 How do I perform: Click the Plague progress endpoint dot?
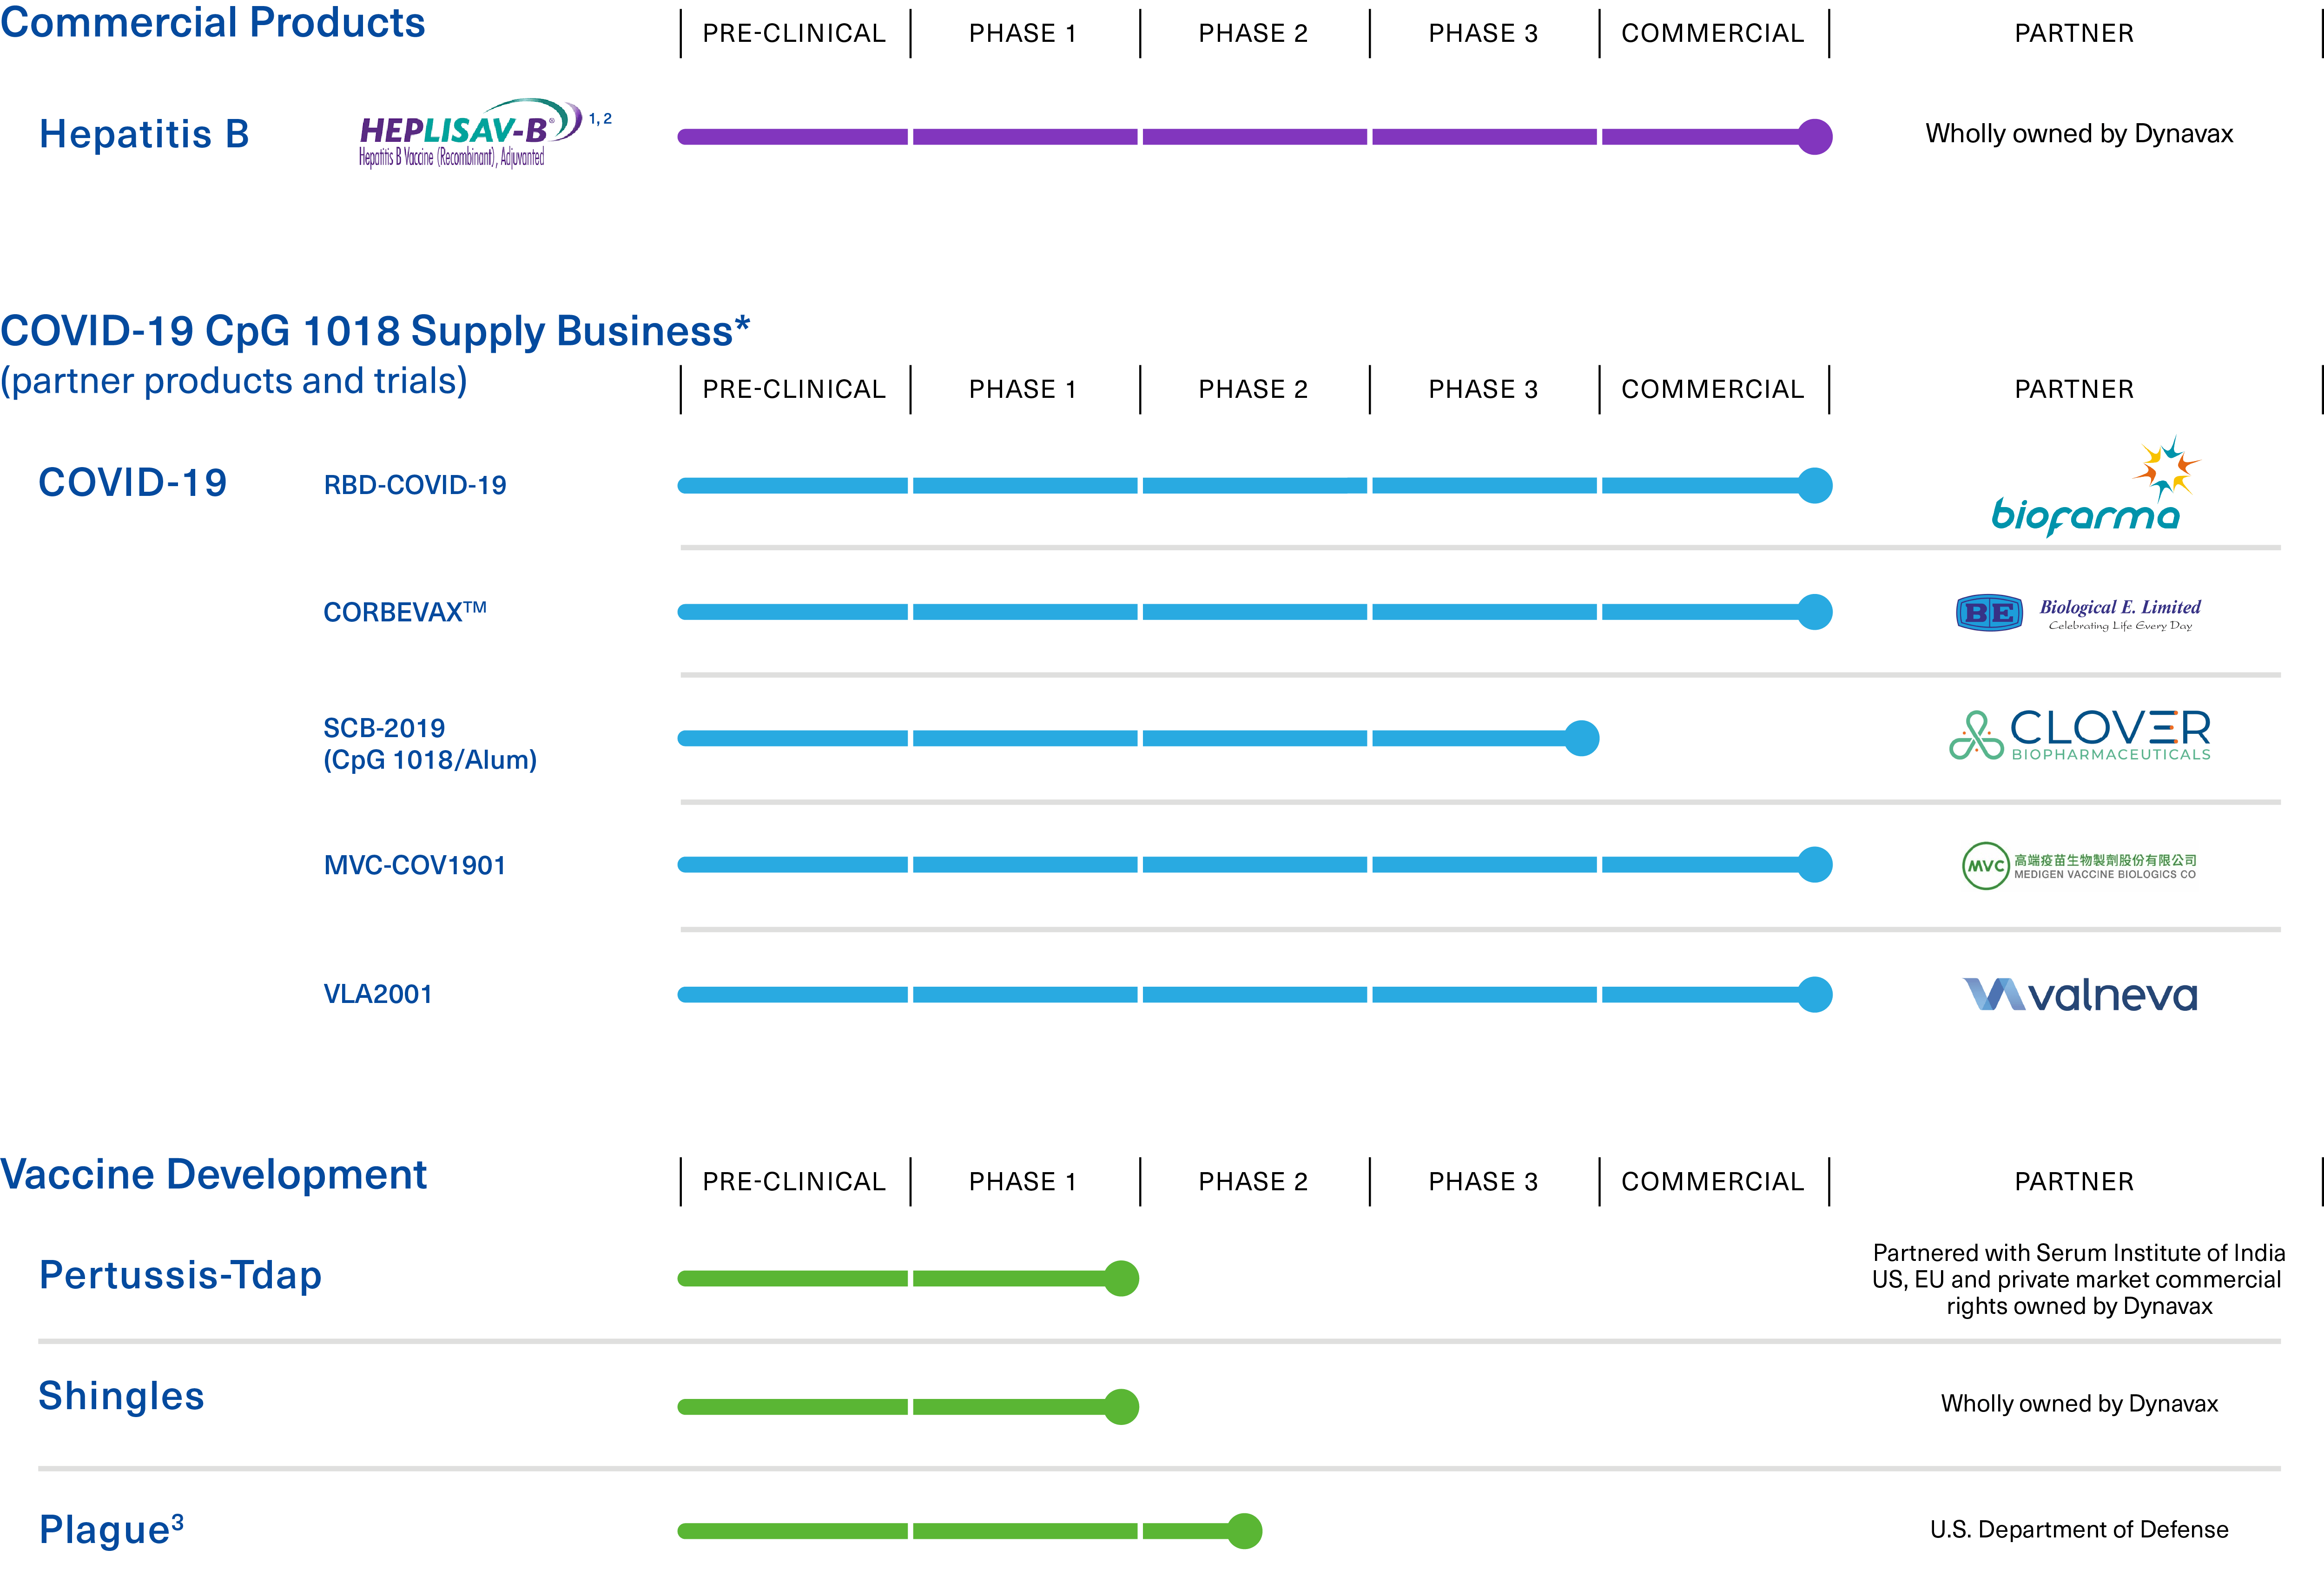click(x=1244, y=1531)
